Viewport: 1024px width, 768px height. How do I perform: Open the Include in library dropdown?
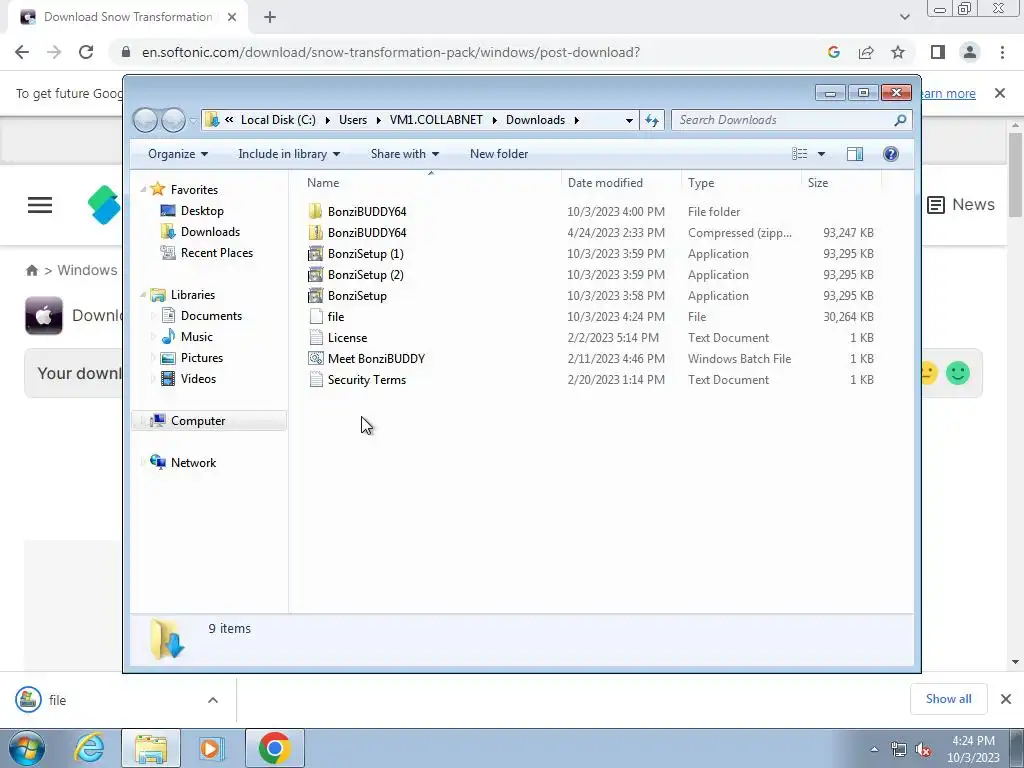tap(289, 153)
